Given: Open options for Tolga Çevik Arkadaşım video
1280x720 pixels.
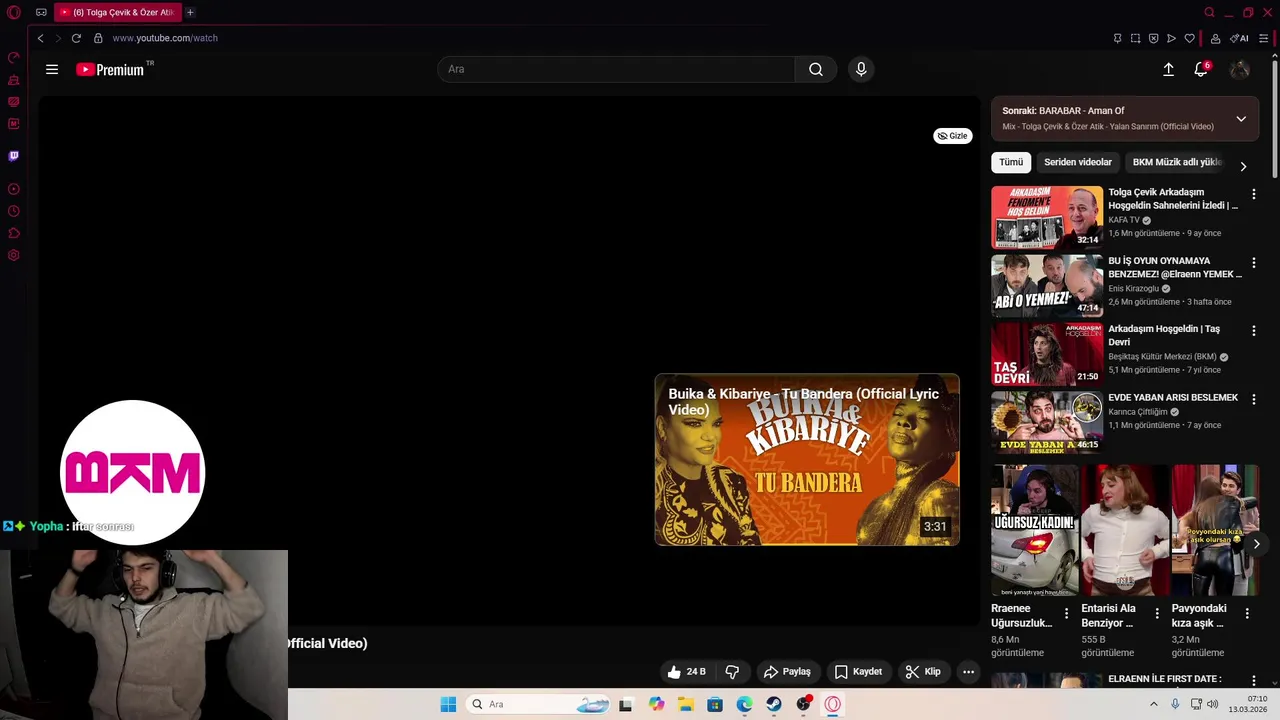Looking at the screenshot, I should point(1254,194).
